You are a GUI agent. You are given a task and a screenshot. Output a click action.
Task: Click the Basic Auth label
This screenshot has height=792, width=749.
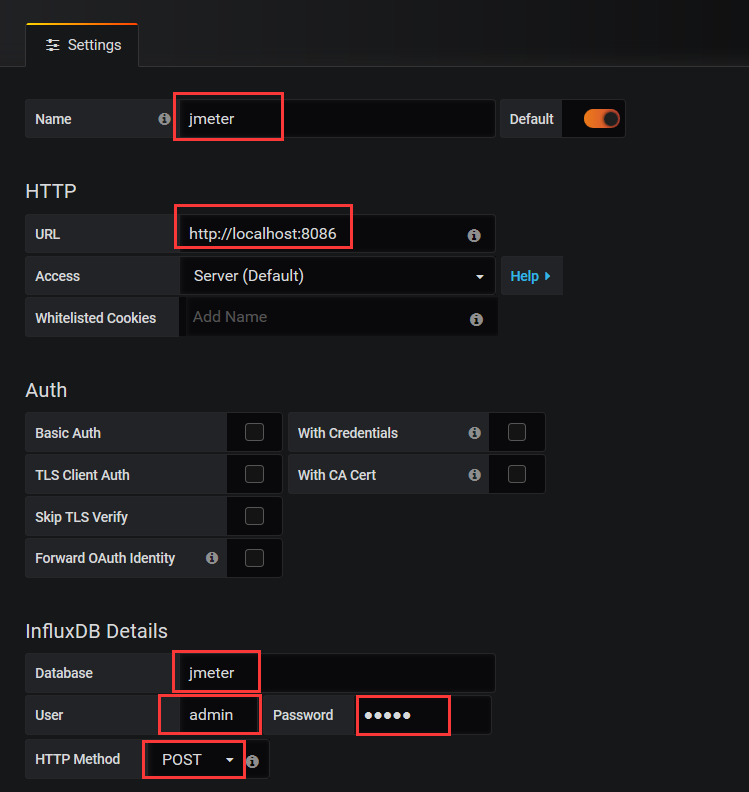pyautogui.click(x=68, y=433)
